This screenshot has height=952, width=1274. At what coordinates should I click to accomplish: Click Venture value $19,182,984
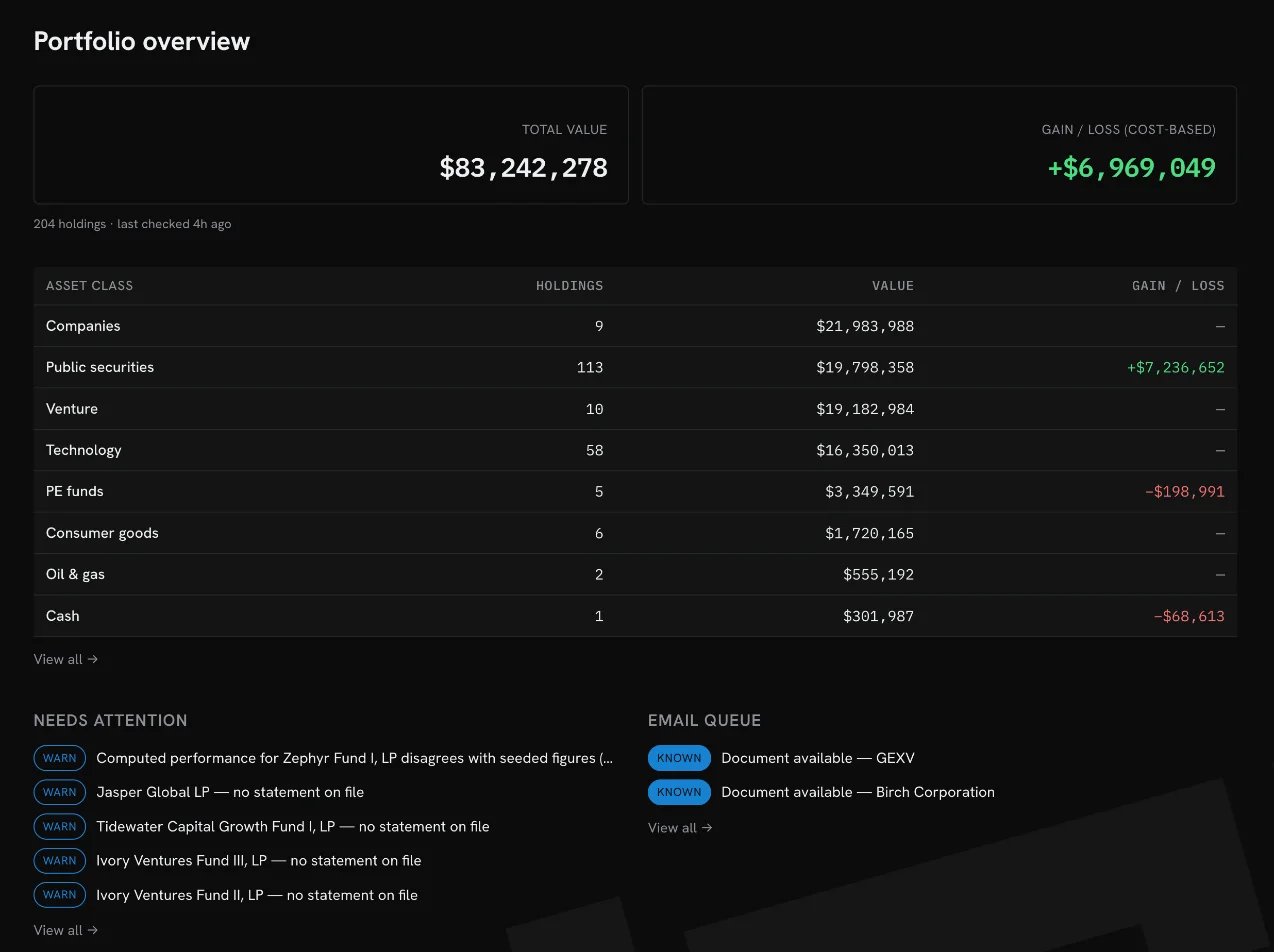click(x=865, y=409)
